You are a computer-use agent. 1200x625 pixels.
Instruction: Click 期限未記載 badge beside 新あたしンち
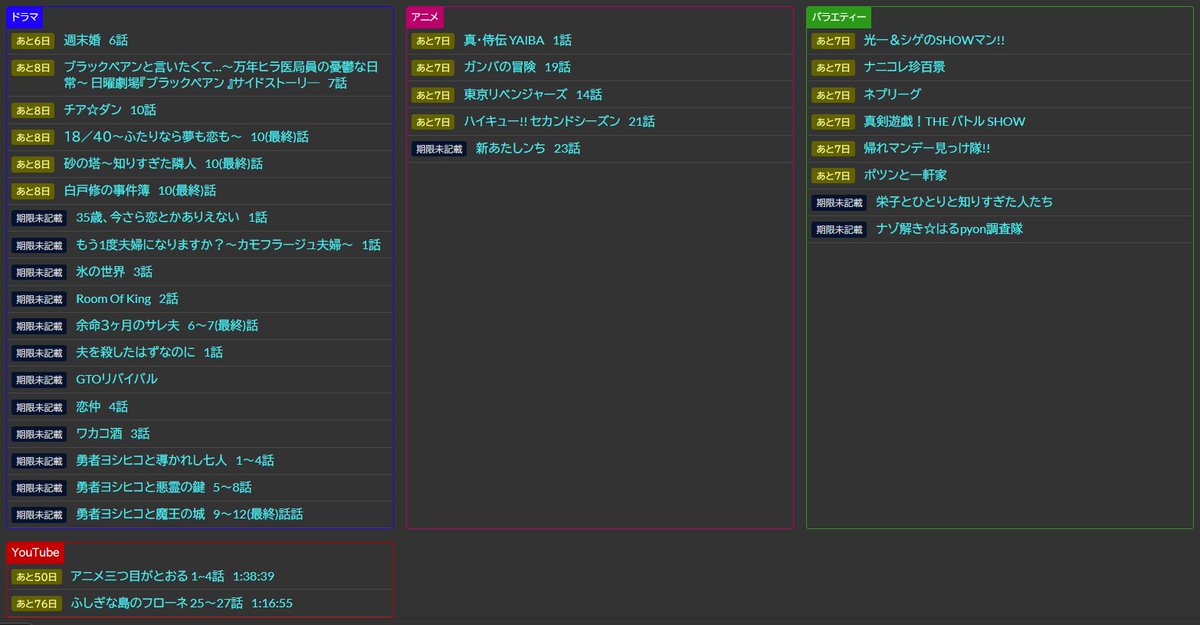pos(439,149)
